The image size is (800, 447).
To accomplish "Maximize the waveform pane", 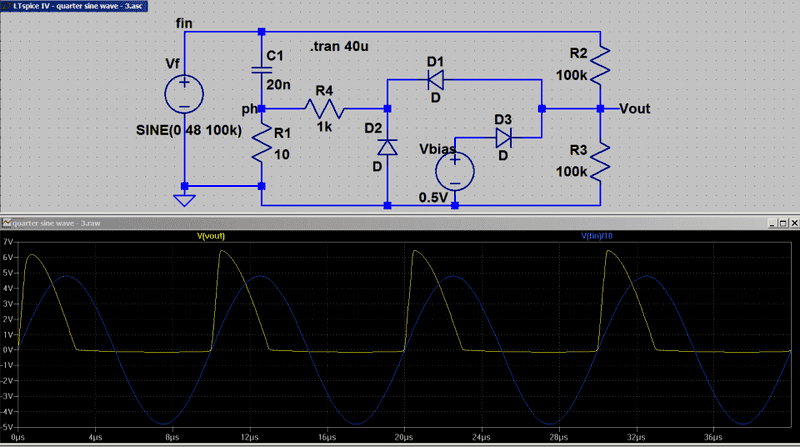I will [x=784, y=223].
